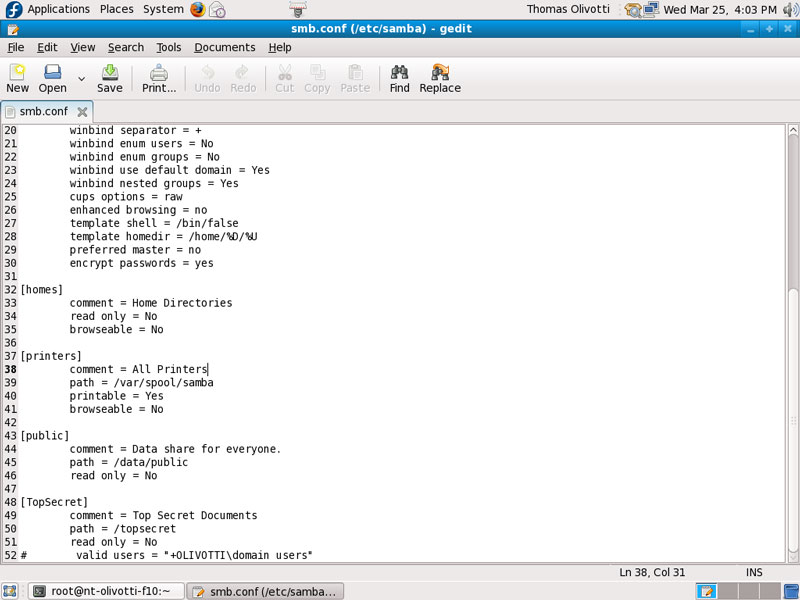This screenshot has height=600, width=800.
Task: Click the line 'winbind separator = +'
Action: coord(135,131)
